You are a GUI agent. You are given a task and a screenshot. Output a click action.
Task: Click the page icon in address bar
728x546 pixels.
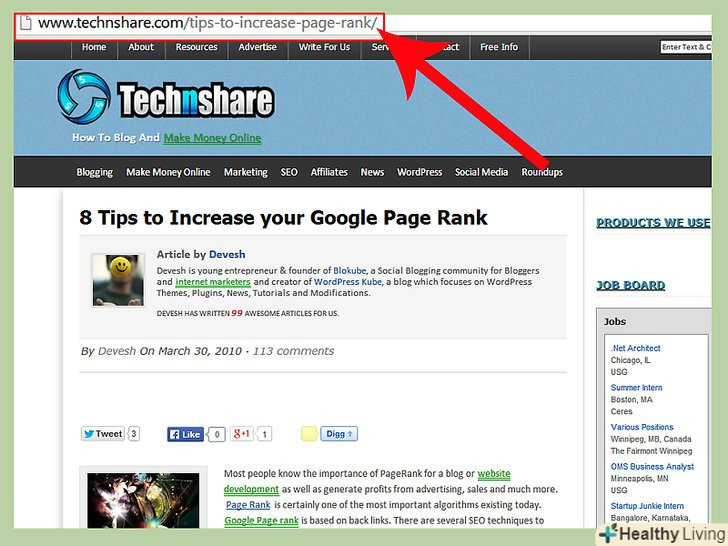tap(26, 23)
